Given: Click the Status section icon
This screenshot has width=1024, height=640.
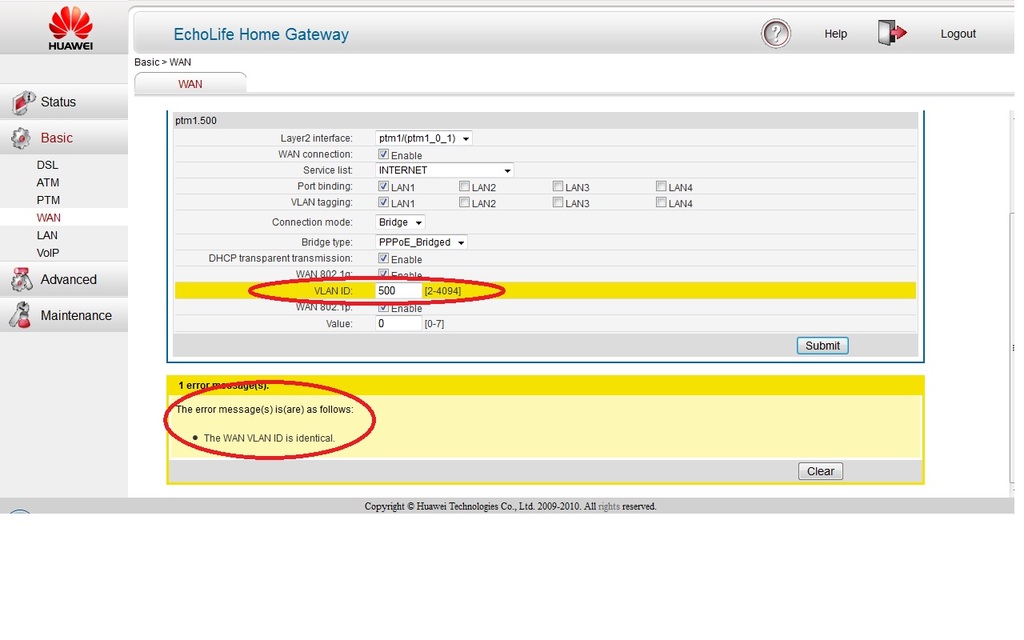Looking at the screenshot, I should point(22,102).
